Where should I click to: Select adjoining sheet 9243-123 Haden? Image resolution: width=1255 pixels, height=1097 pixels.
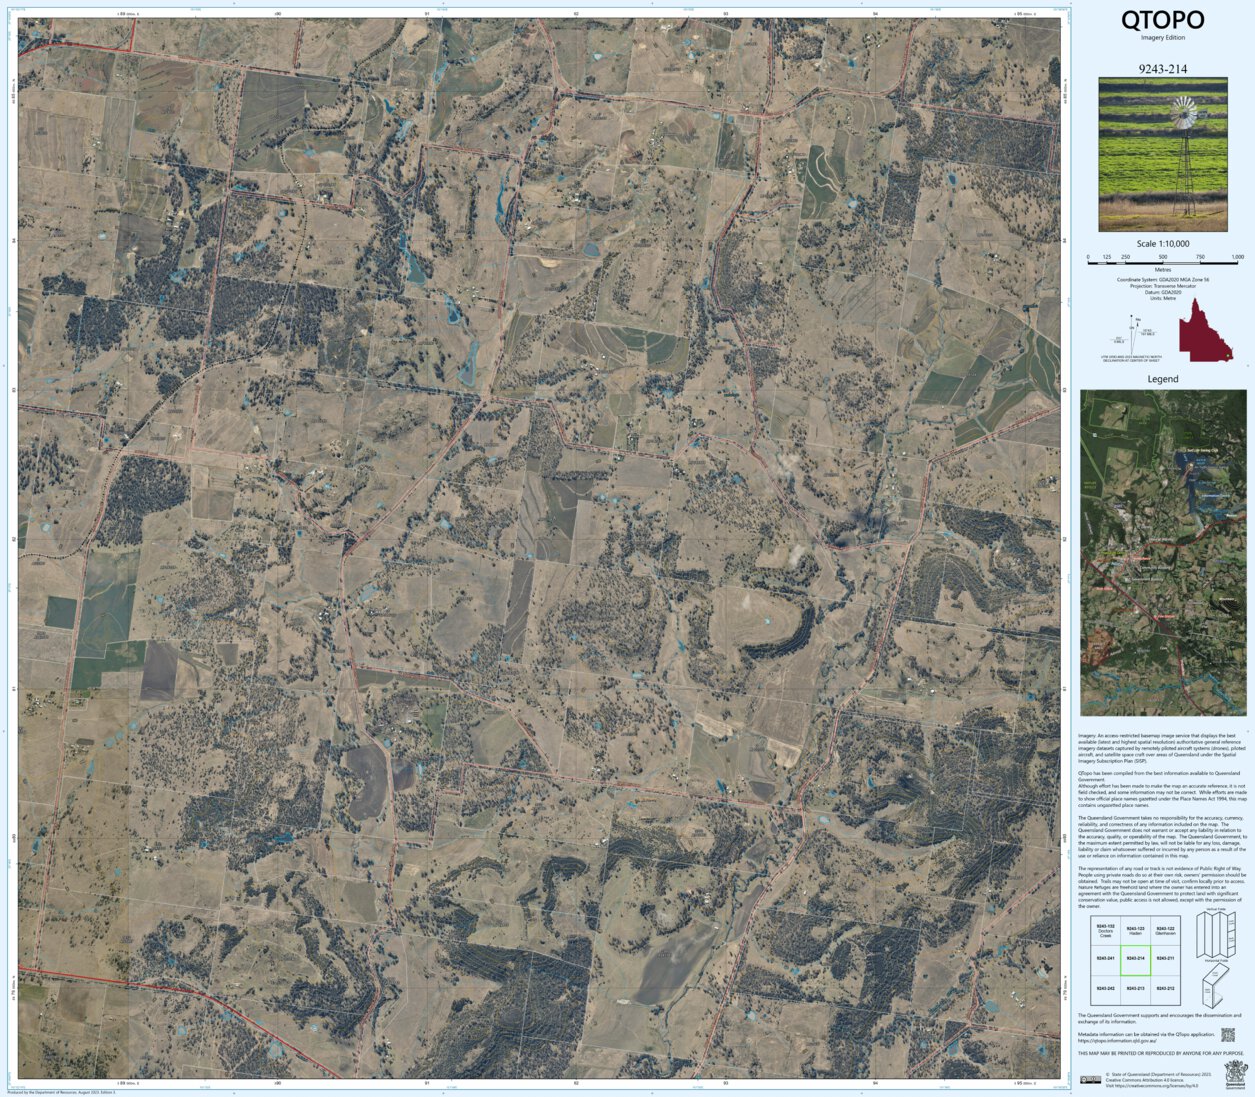click(x=1135, y=931)
